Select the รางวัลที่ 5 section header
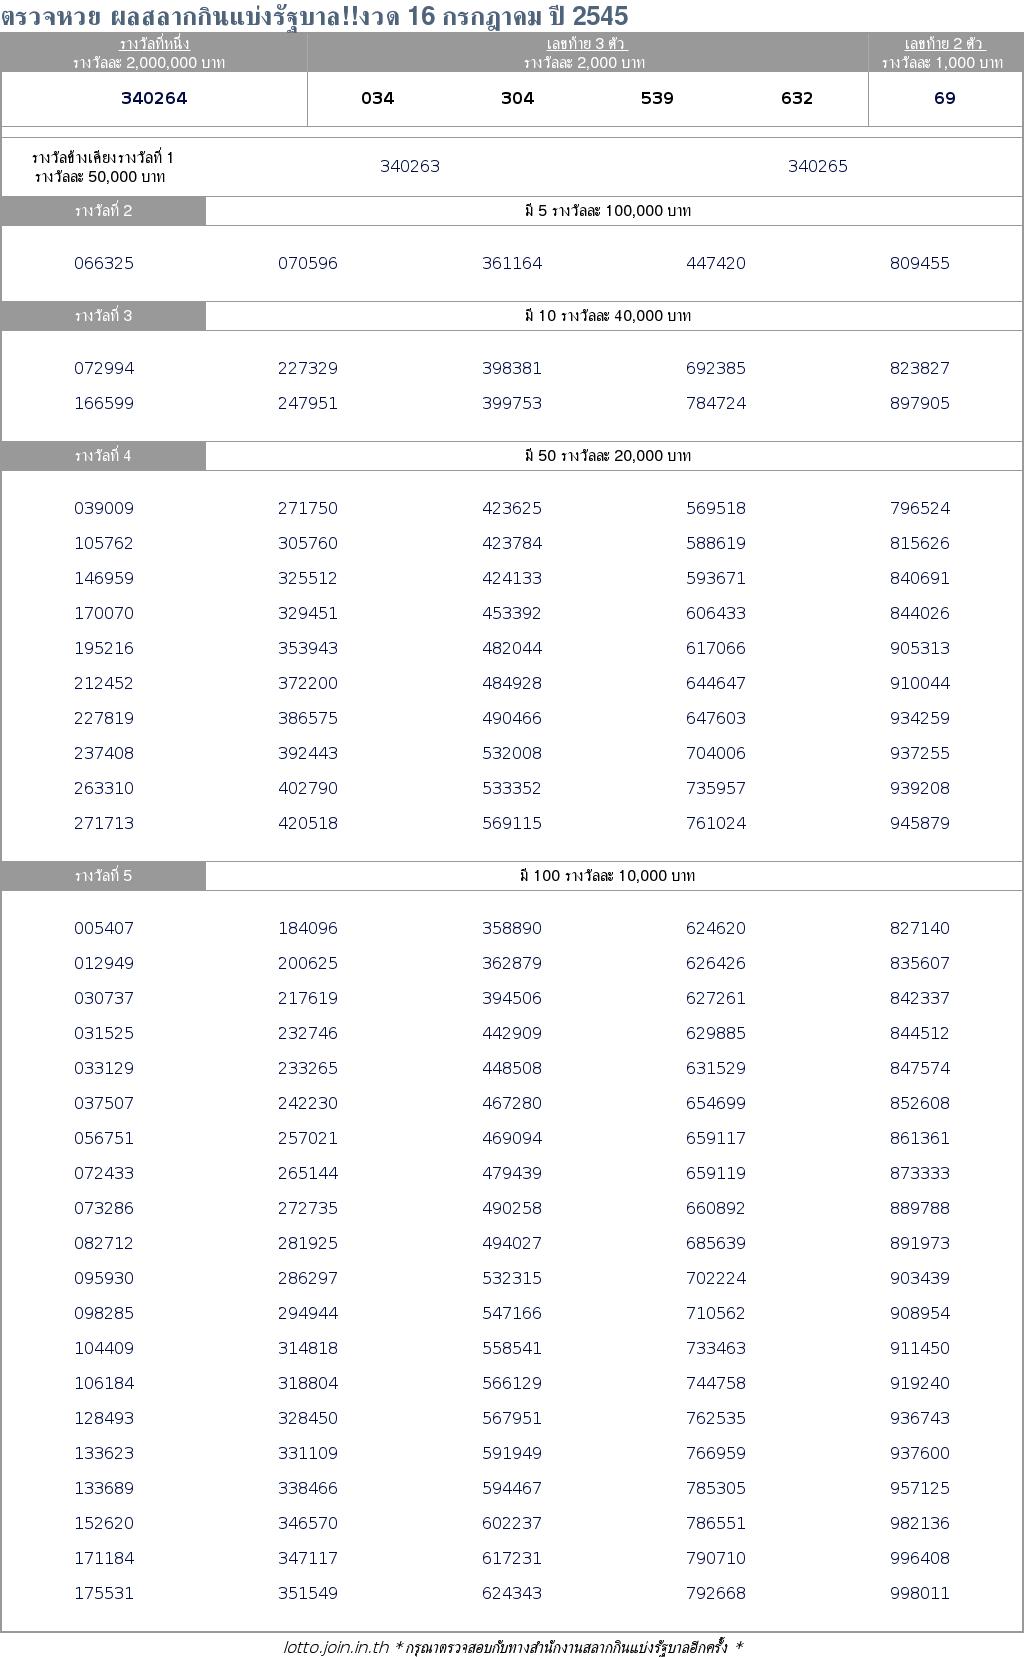1024x1657 pixels. point(103,875)
